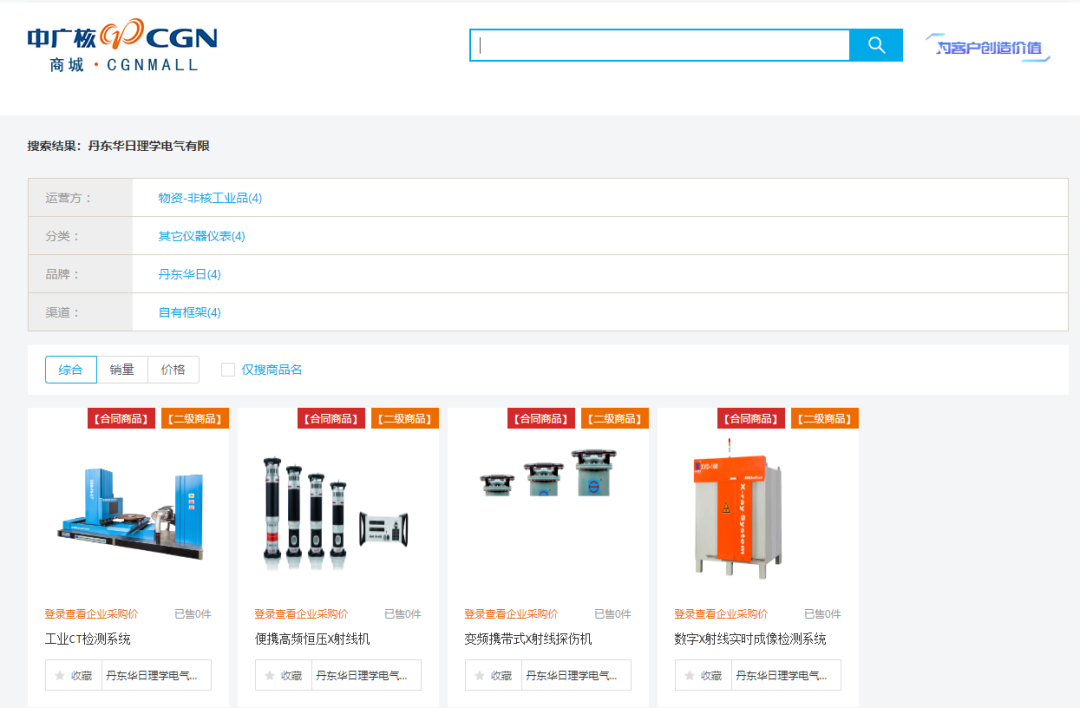The width and height of the screenshot is (1080, 708).
Task: Click the 搜索结果: 丹东华日理学电气有限 heading
Action: click(118, 146)
